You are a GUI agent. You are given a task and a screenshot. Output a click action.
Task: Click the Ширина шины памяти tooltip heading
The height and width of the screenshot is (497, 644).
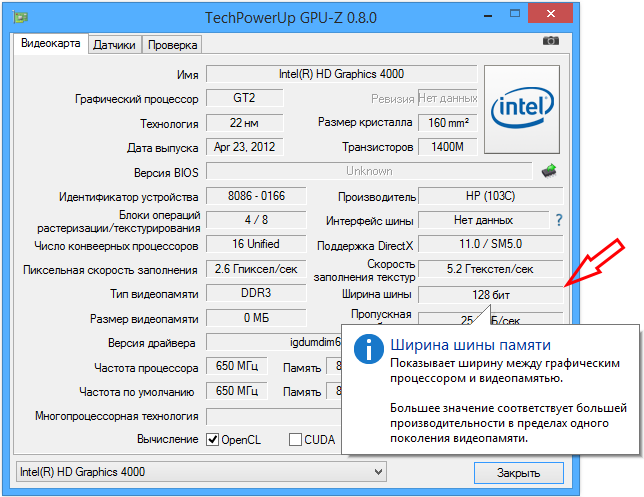pyautogui.click(x=470, y=345)
